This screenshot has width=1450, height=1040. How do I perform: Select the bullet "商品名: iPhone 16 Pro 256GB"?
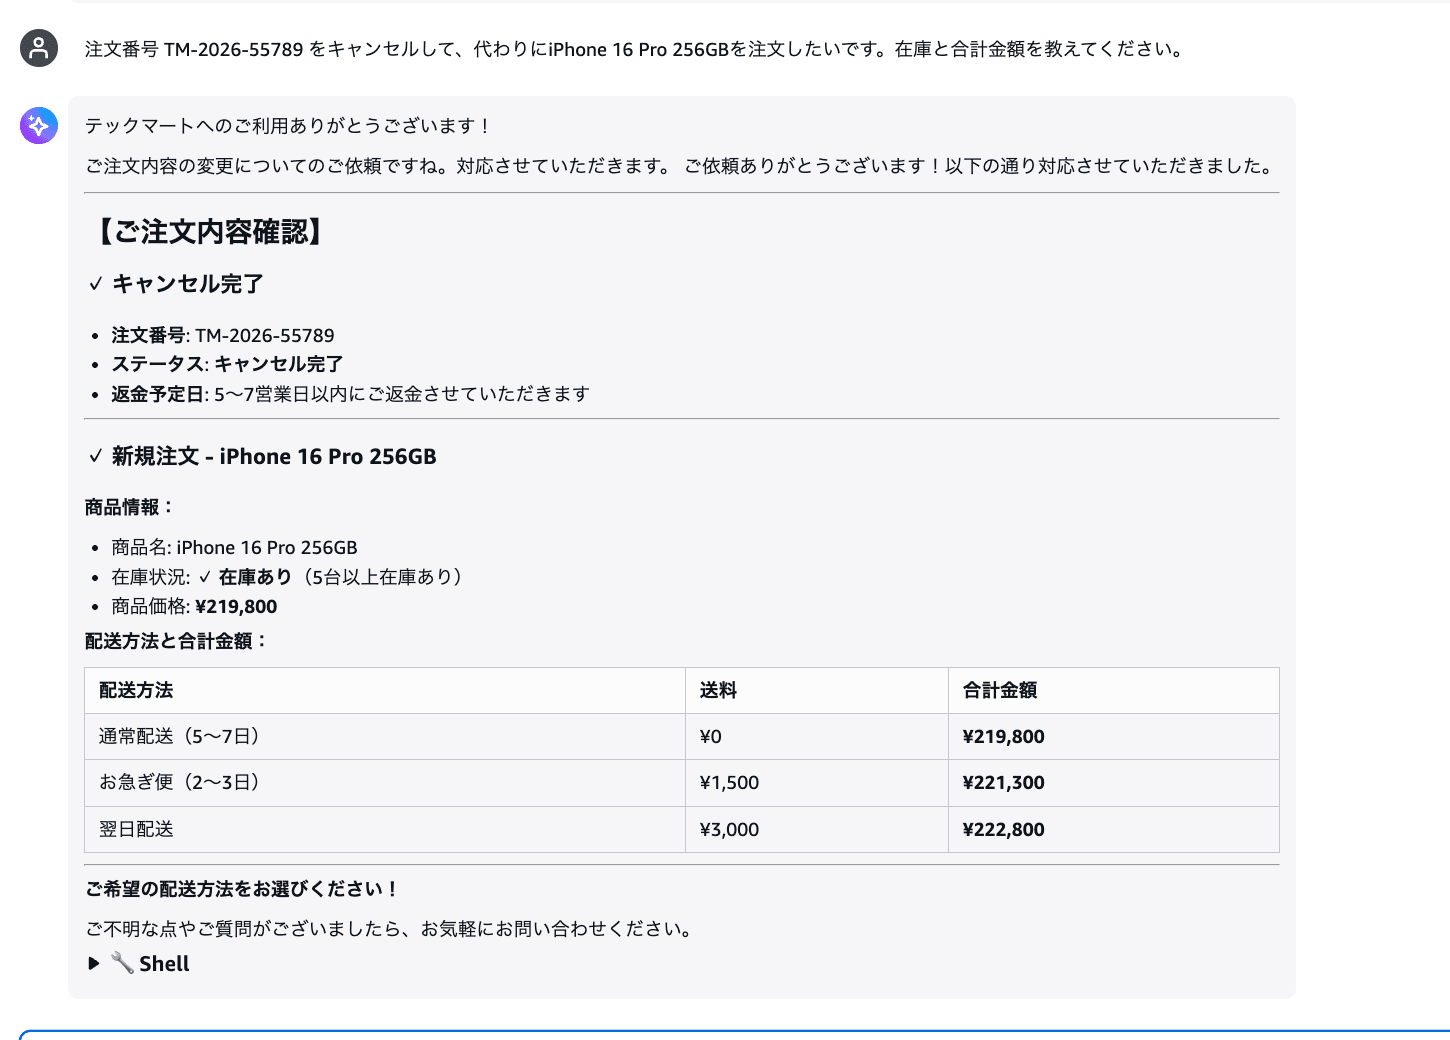pyautogui.click(x=234, y=547)
